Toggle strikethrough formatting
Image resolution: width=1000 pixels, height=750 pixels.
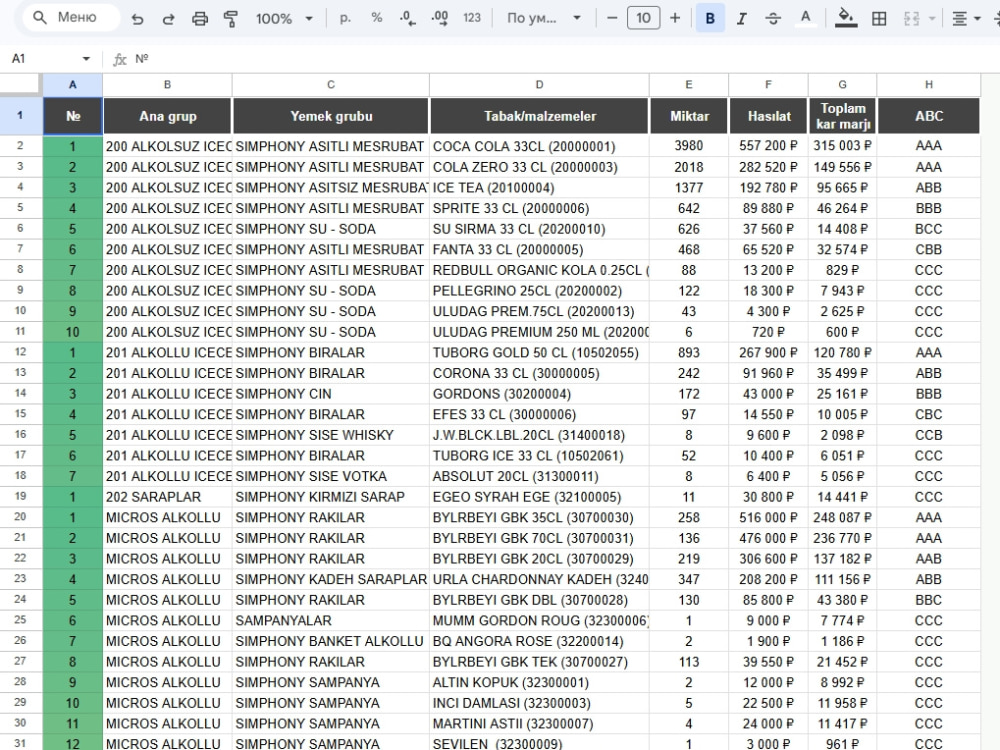pyautogui.click(x=773, y=18)
